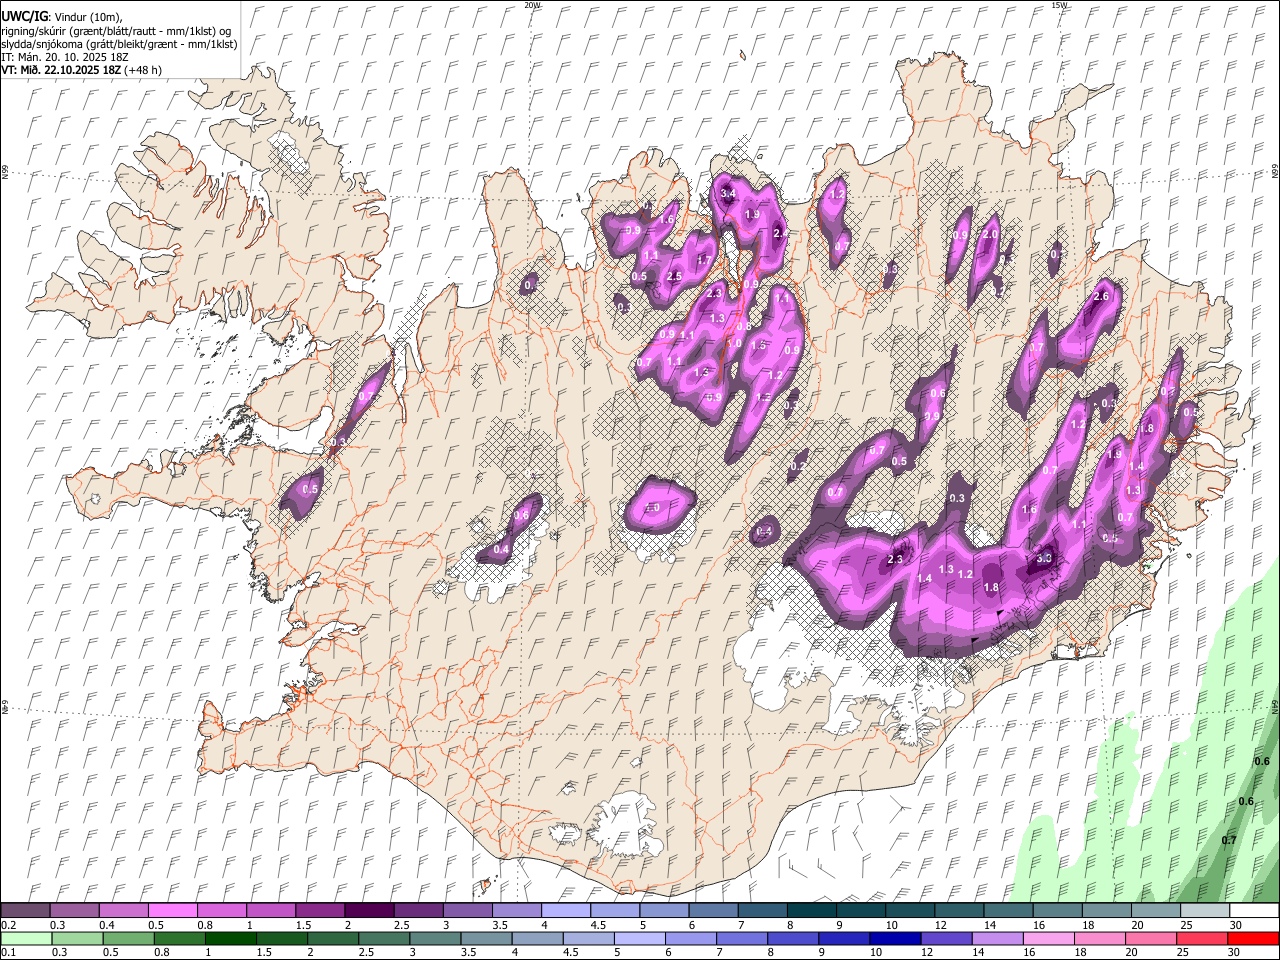Click the pale gray snow scale swatch at 25
This screenshot has width=1280, height=960.
coord(1204,910)
